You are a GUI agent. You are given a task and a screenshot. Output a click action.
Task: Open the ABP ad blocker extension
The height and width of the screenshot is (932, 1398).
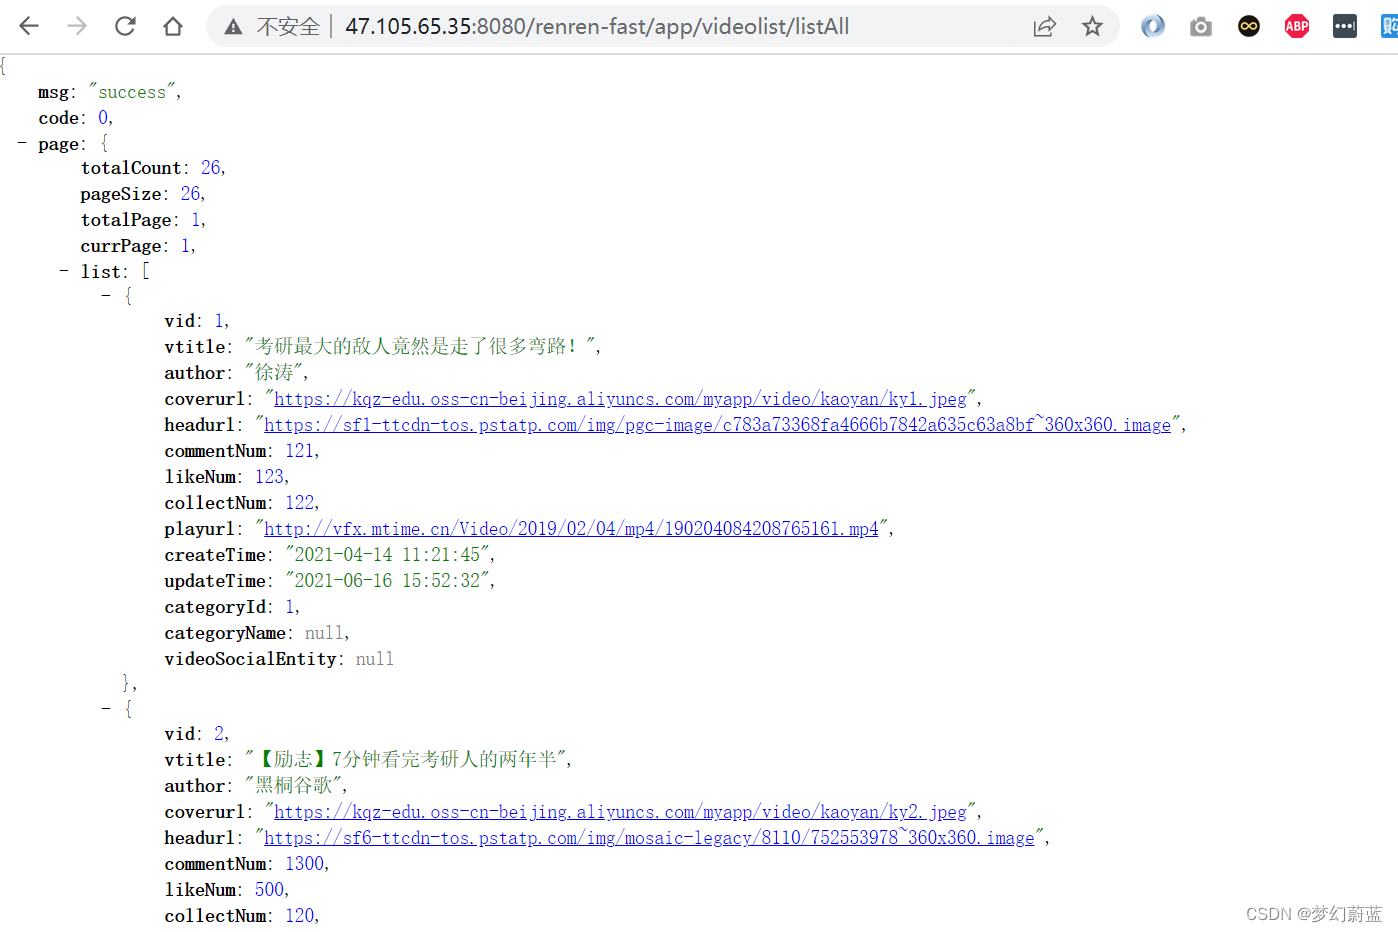(x=1297, y=26)
